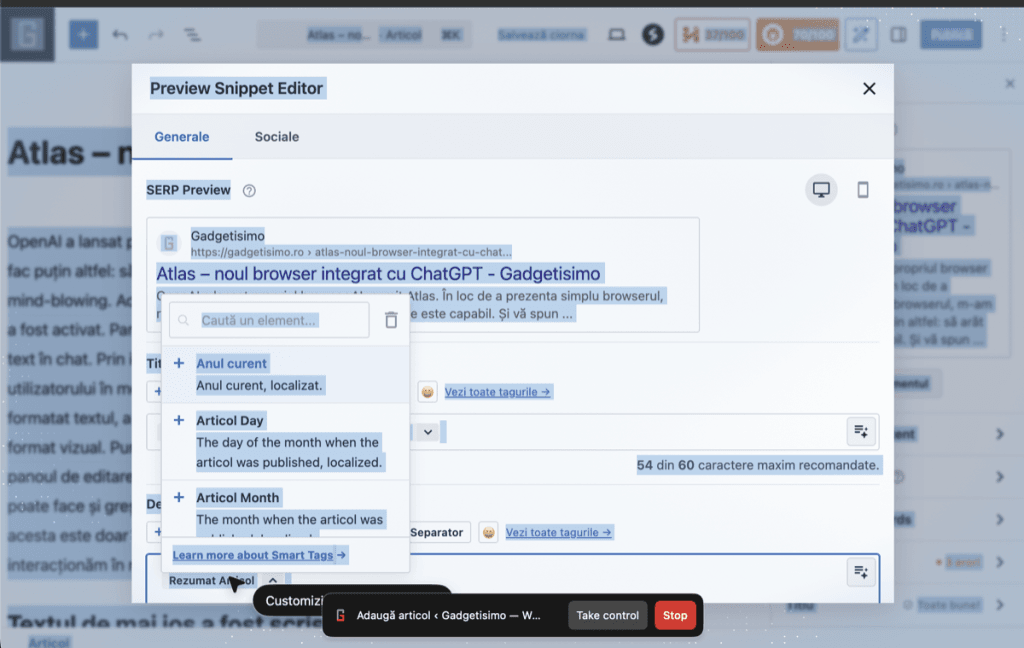Close the Preview Snippet Editor dialog
The width and height of the screenshot is (1024, 648).
[x=869, y=89]
